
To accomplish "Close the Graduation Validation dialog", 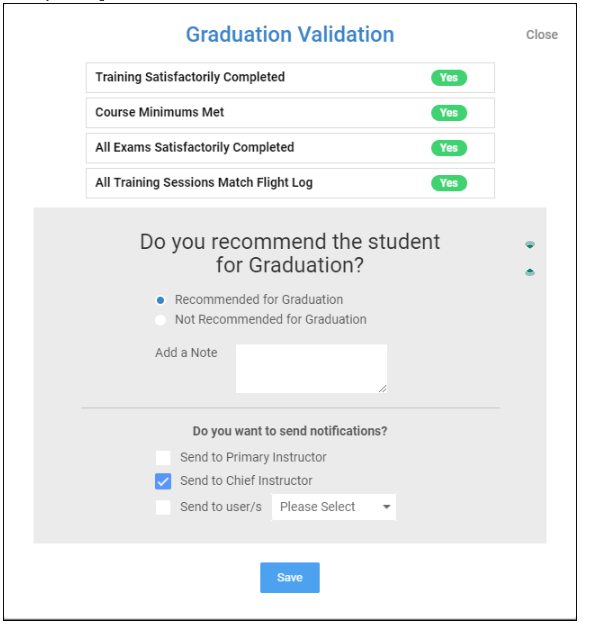I will click(542, 35).
